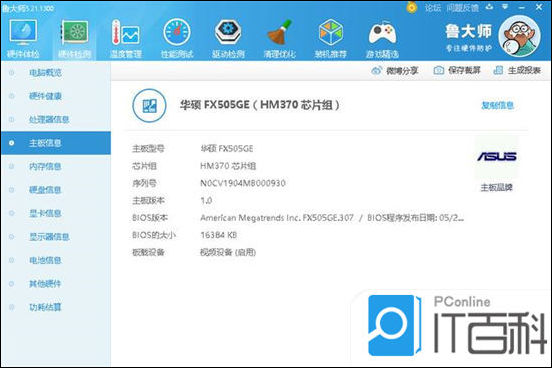Image resolution: width=552 pixels, height=368 pixels.
Task: Select 主板信息 in sidebar
Action: [x=56, y=143]
